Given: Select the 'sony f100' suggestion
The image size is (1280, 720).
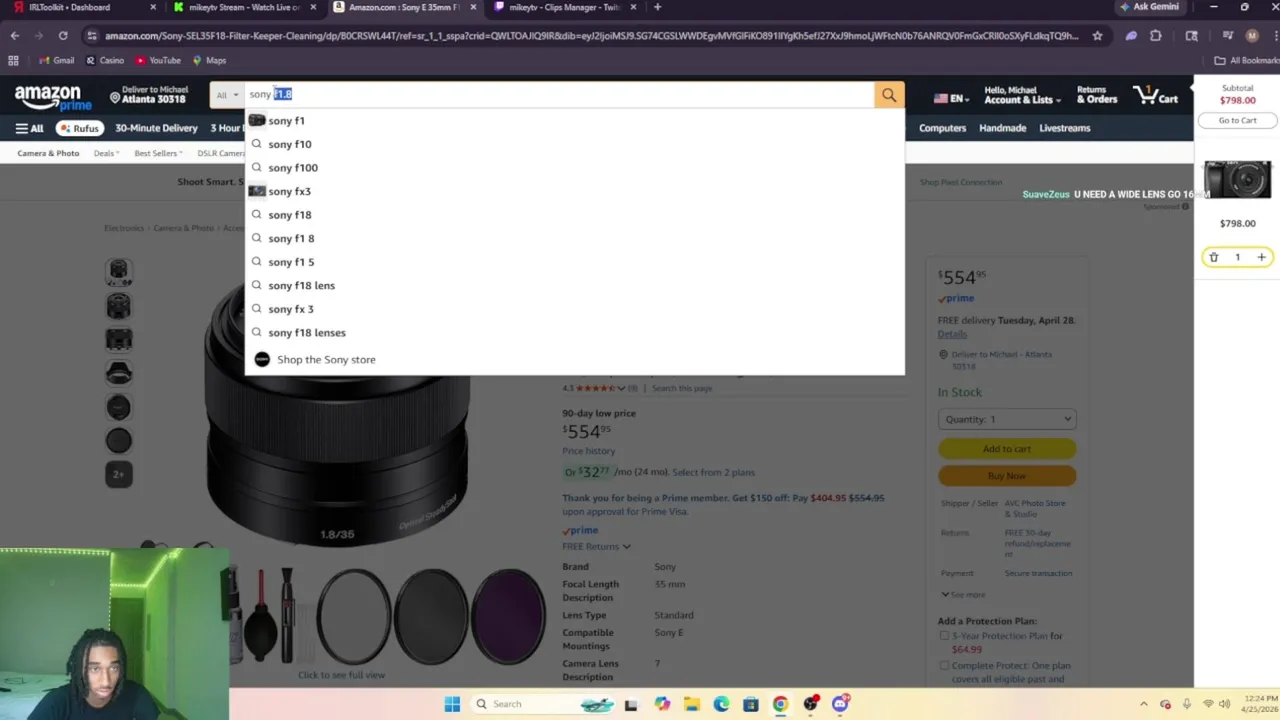Looking at the screenshot, I should pyautogui.click(x=574, y=168).
